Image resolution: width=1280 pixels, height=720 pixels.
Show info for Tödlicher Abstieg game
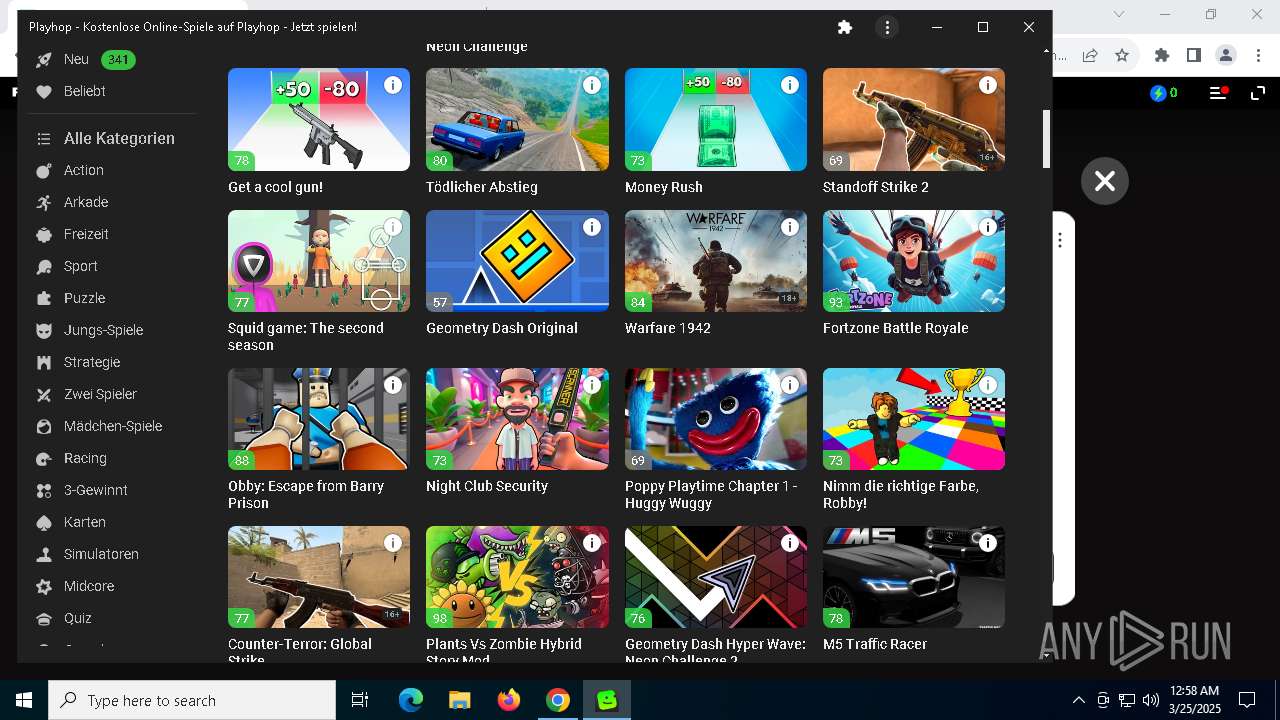click(x=592, y=85)
